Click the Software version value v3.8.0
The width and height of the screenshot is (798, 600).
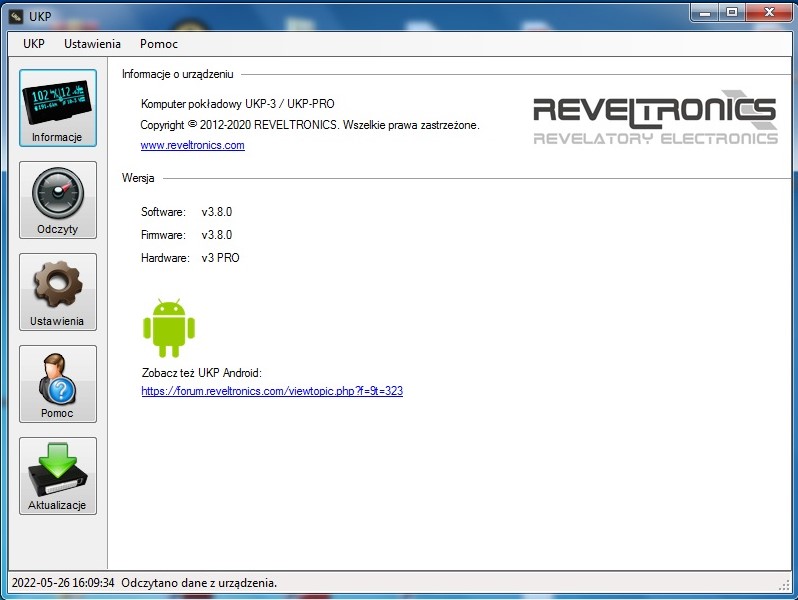pos(217,212)
